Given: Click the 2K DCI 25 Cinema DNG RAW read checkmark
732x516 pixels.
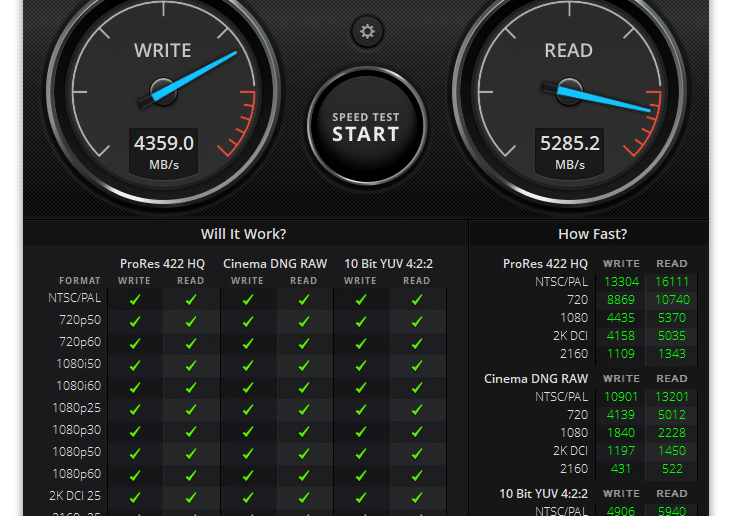Looking at the screenshot, I should tap(304, 497).
